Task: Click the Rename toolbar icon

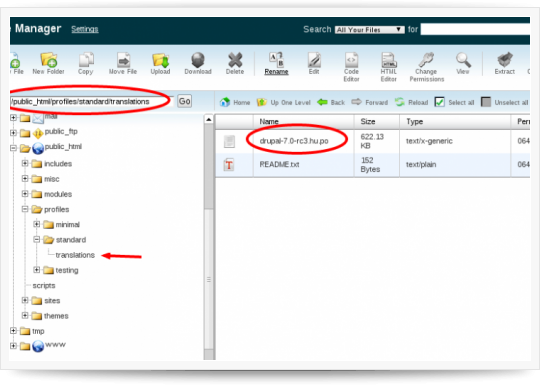Action: (x=276, y=60)
